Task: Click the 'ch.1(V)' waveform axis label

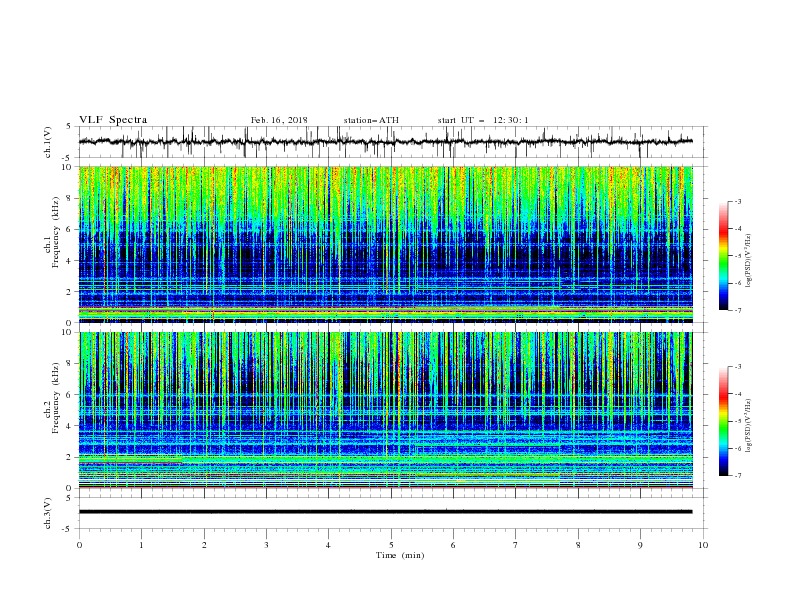Action: pyautogui.click(x=48, y=142)
